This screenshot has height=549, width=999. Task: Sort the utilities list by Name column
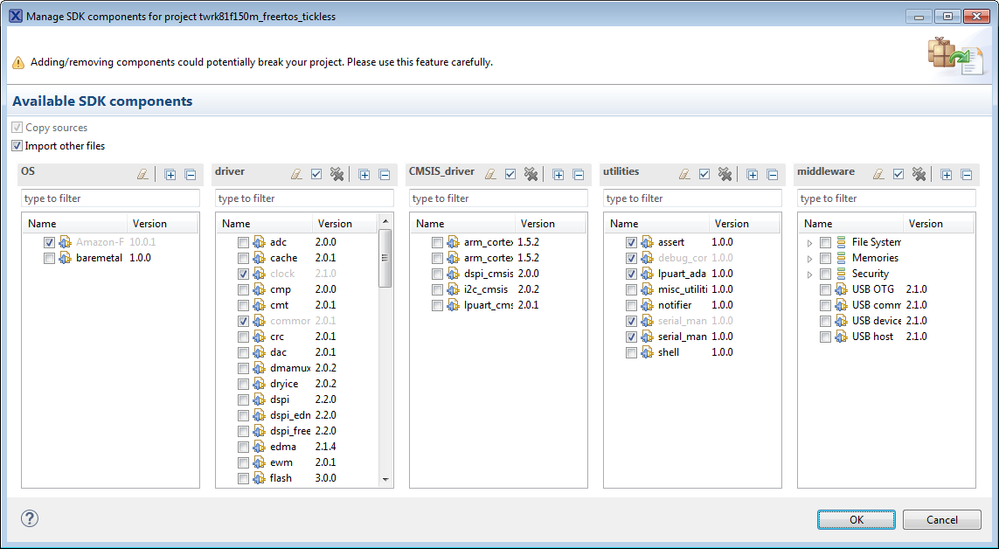(658, 224)
